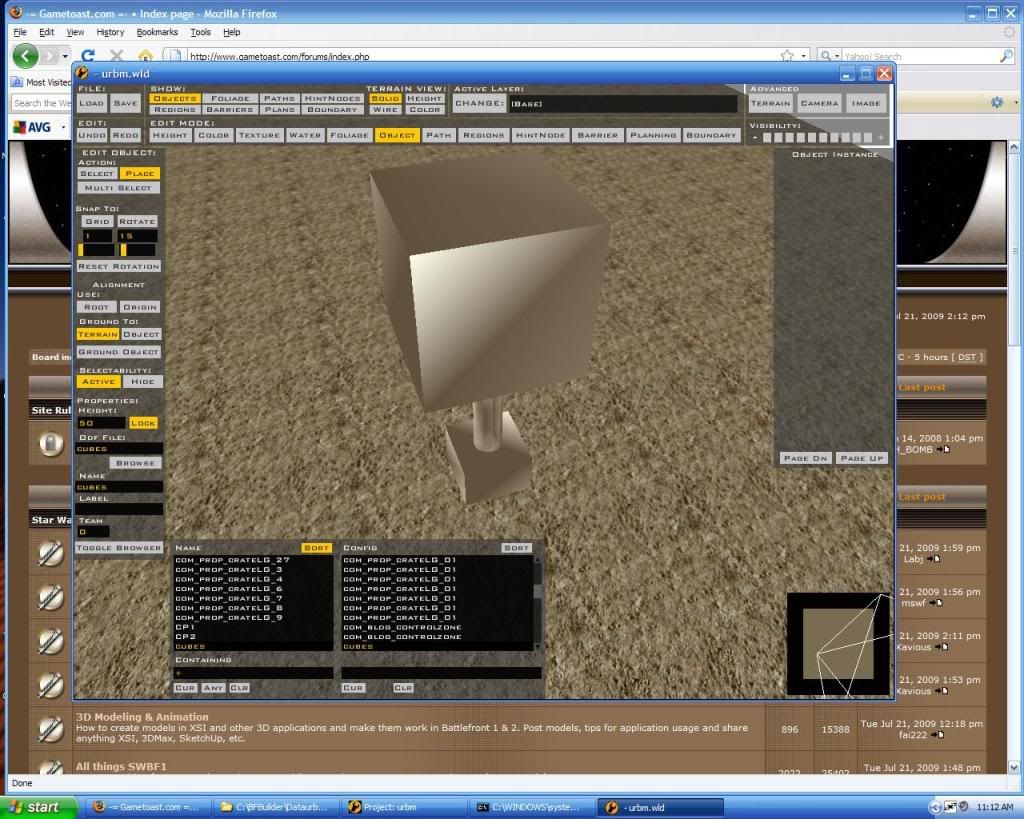The image size is (1024, 819).
Task: Click Windows Start button
Action: click(x=39, y=807)
